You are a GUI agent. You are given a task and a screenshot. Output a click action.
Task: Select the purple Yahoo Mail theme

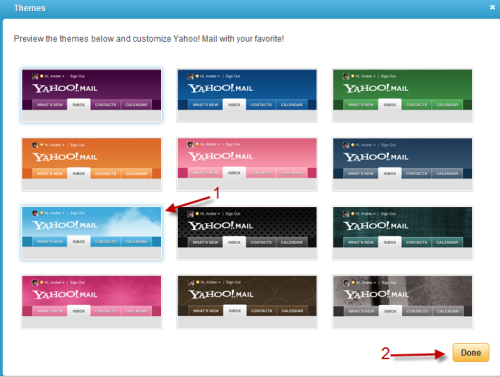(92, 95)
